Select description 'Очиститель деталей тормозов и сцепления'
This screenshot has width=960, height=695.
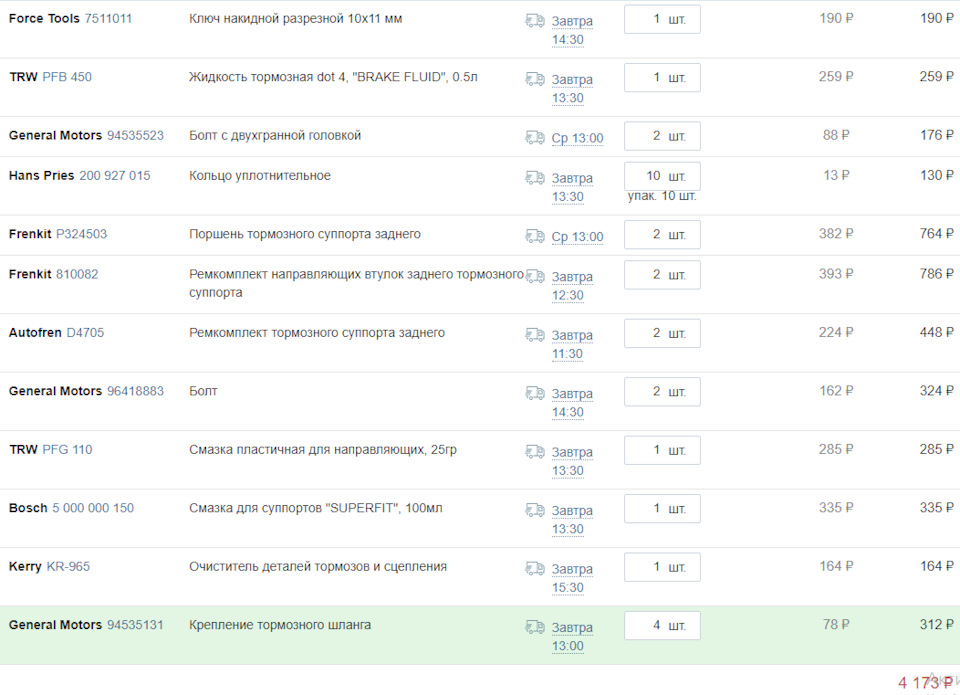pos(318,566)
